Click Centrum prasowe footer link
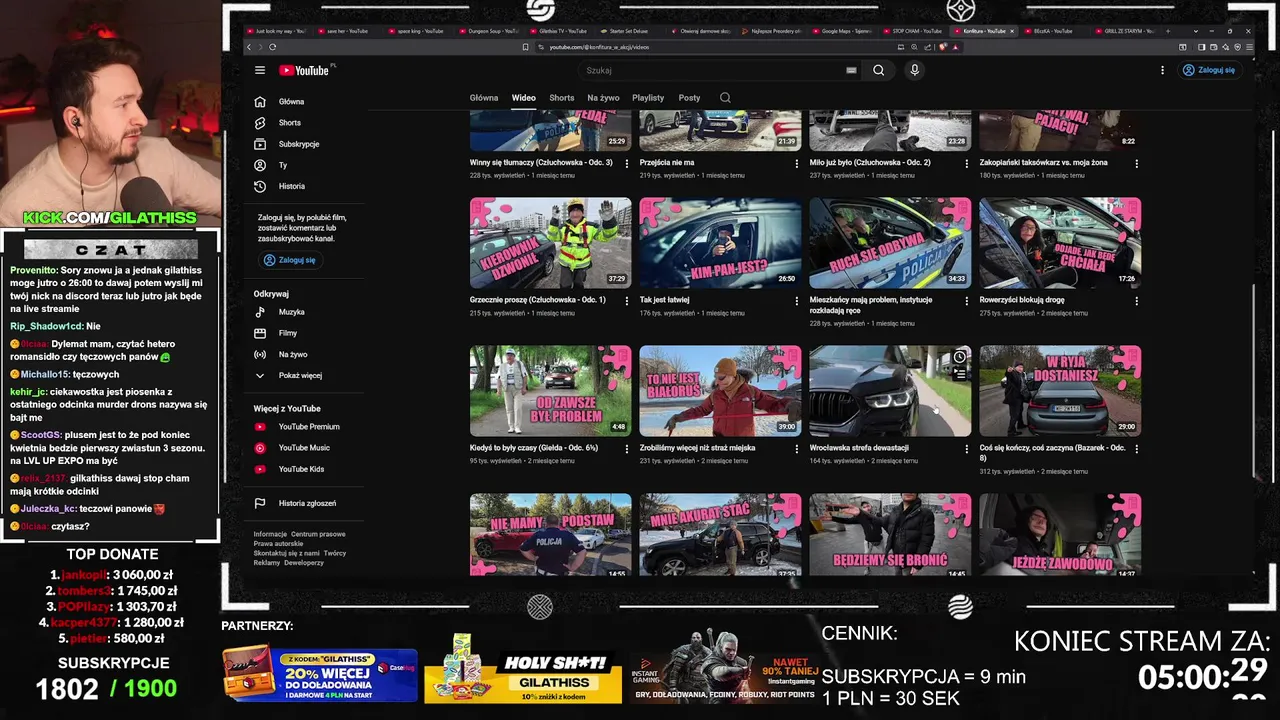1280x720 pixels. (x=318, y=534)
